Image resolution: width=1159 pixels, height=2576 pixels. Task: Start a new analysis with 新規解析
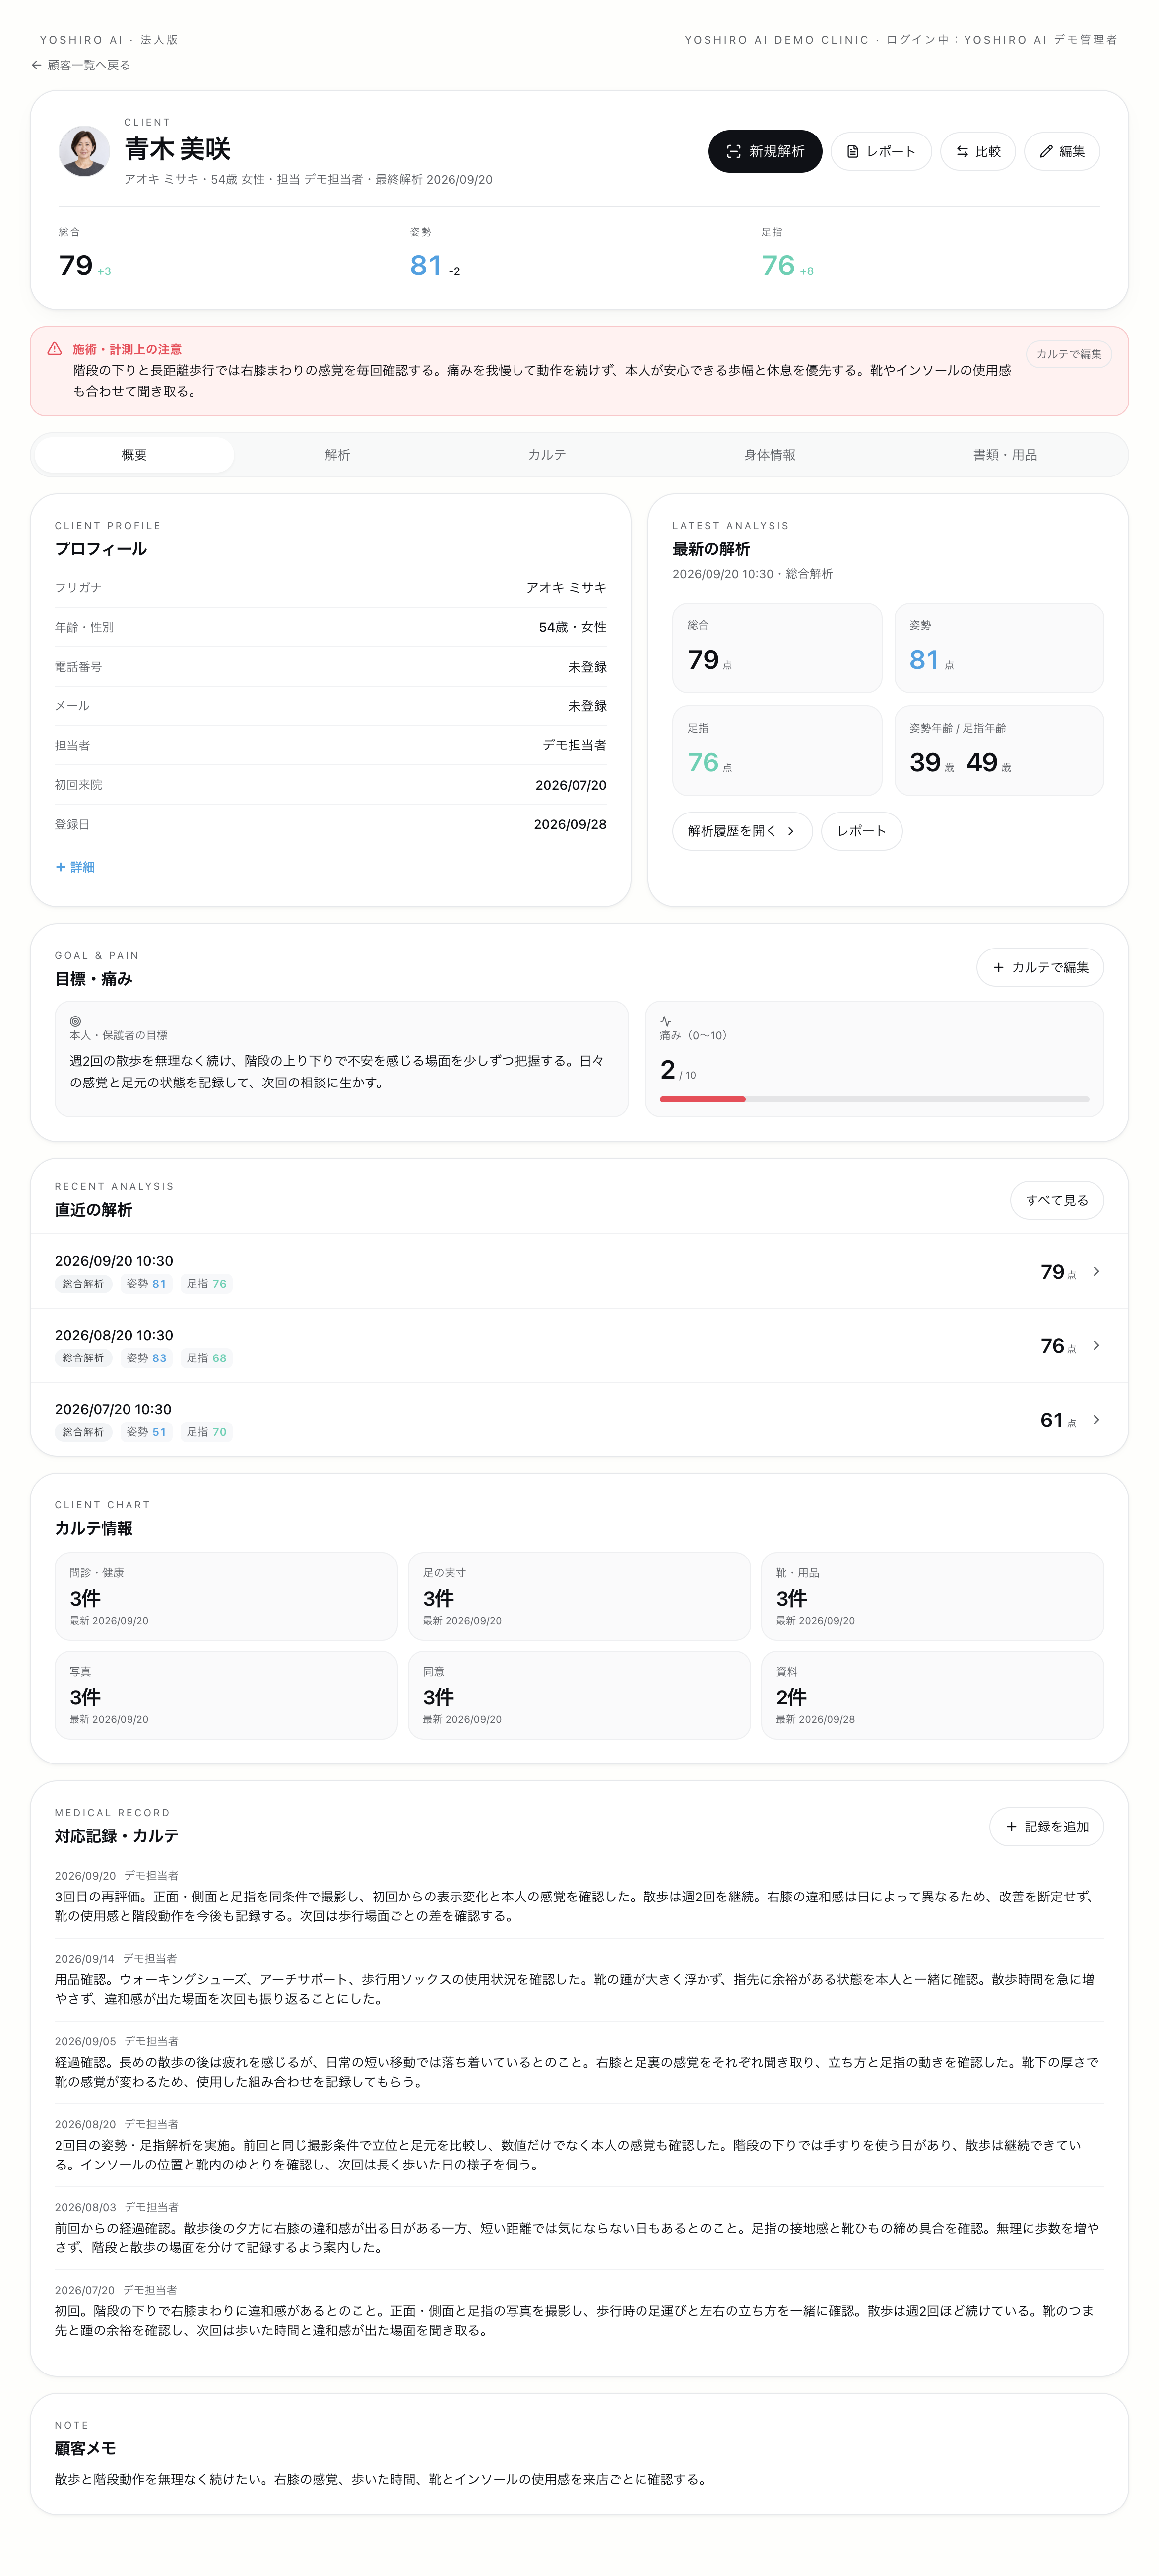pos(765,151)
